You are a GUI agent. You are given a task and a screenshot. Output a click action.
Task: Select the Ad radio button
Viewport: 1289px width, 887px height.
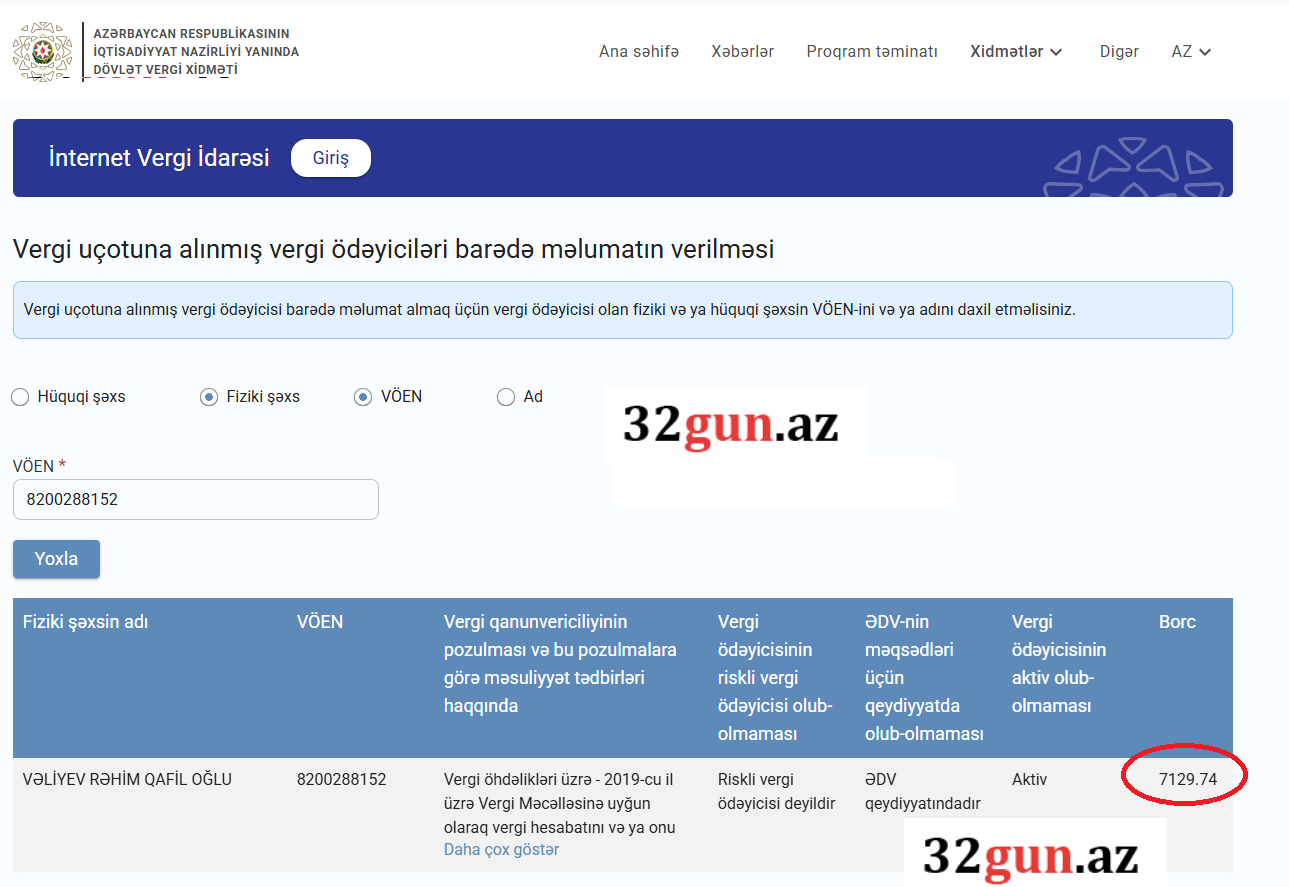[506, 397]
